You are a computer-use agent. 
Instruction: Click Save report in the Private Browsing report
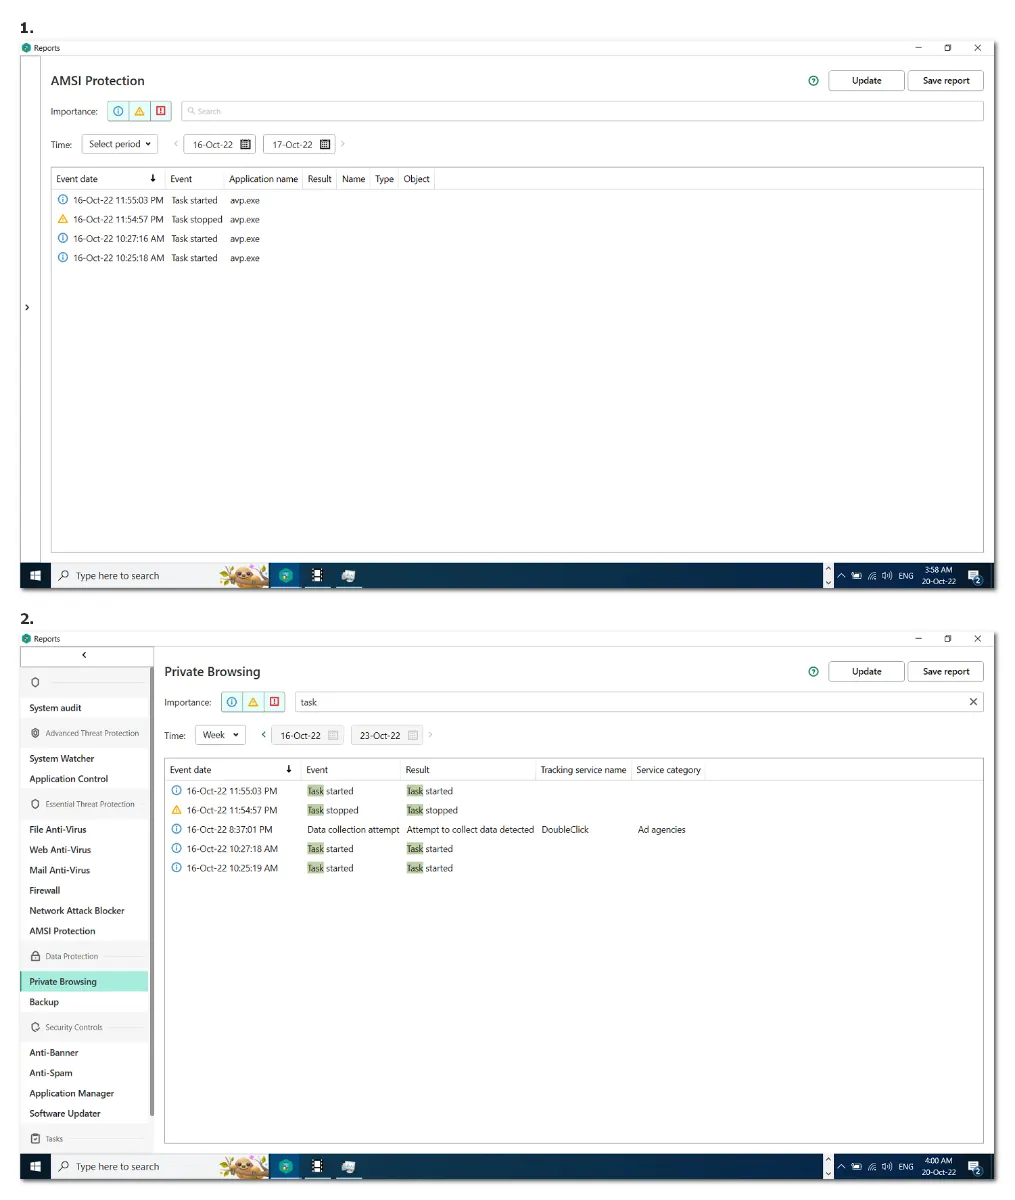pos(945,672)
